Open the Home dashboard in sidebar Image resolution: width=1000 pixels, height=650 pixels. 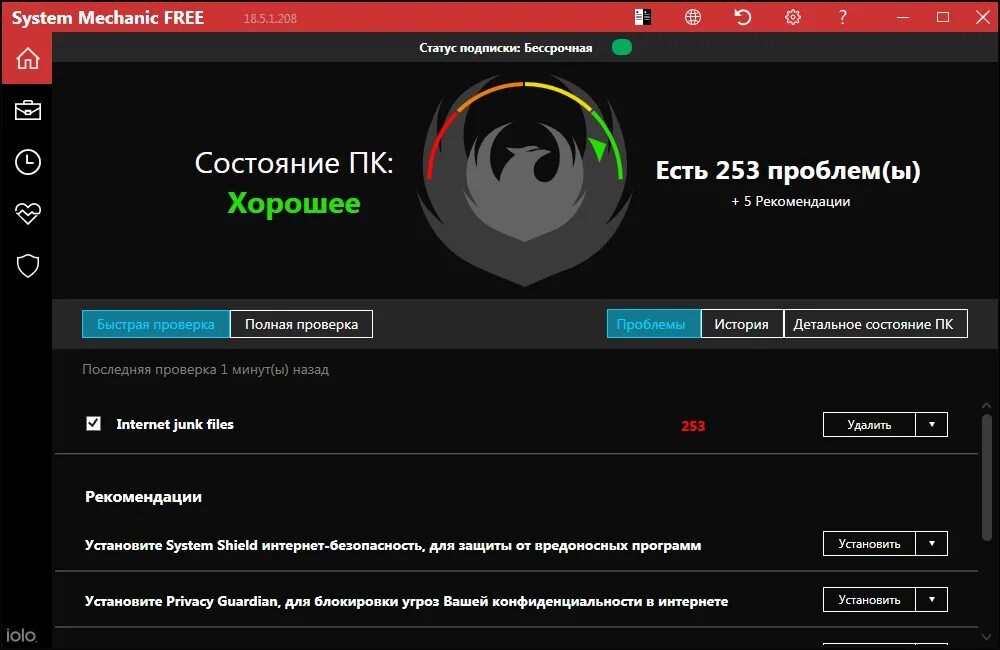pyautogui.click(x=27, y=58)
